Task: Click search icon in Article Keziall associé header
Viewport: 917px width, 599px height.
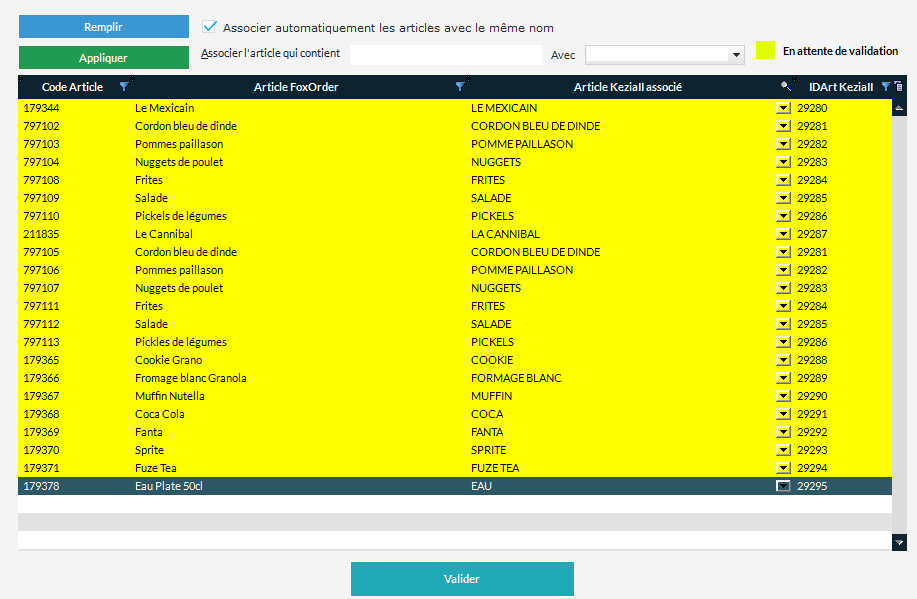Action: 786,87
